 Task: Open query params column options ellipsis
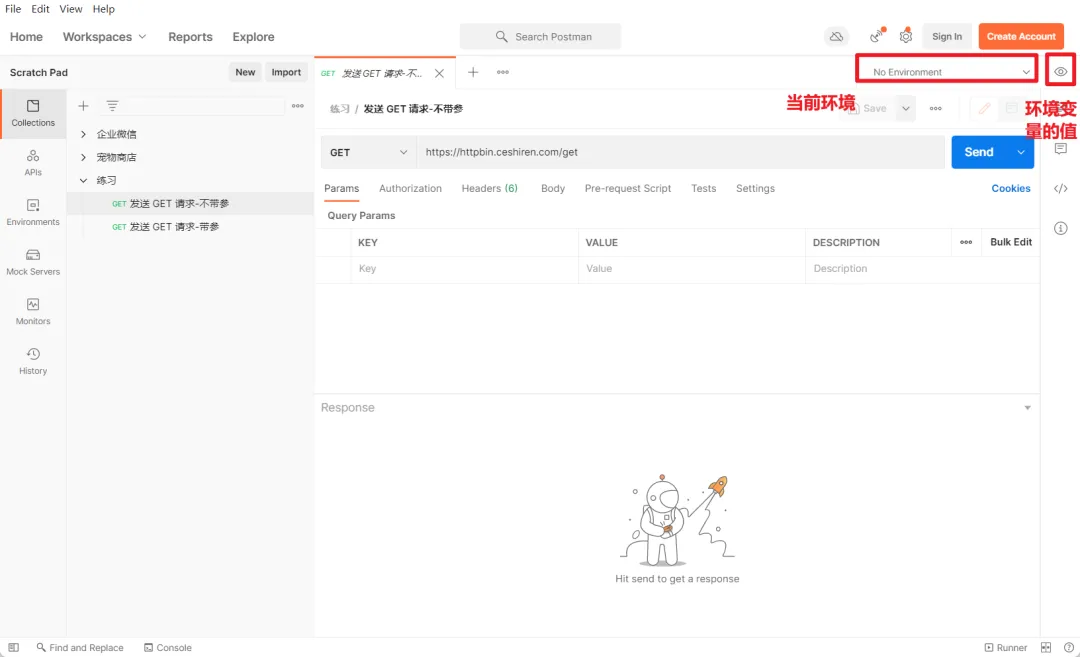(966, 242)
